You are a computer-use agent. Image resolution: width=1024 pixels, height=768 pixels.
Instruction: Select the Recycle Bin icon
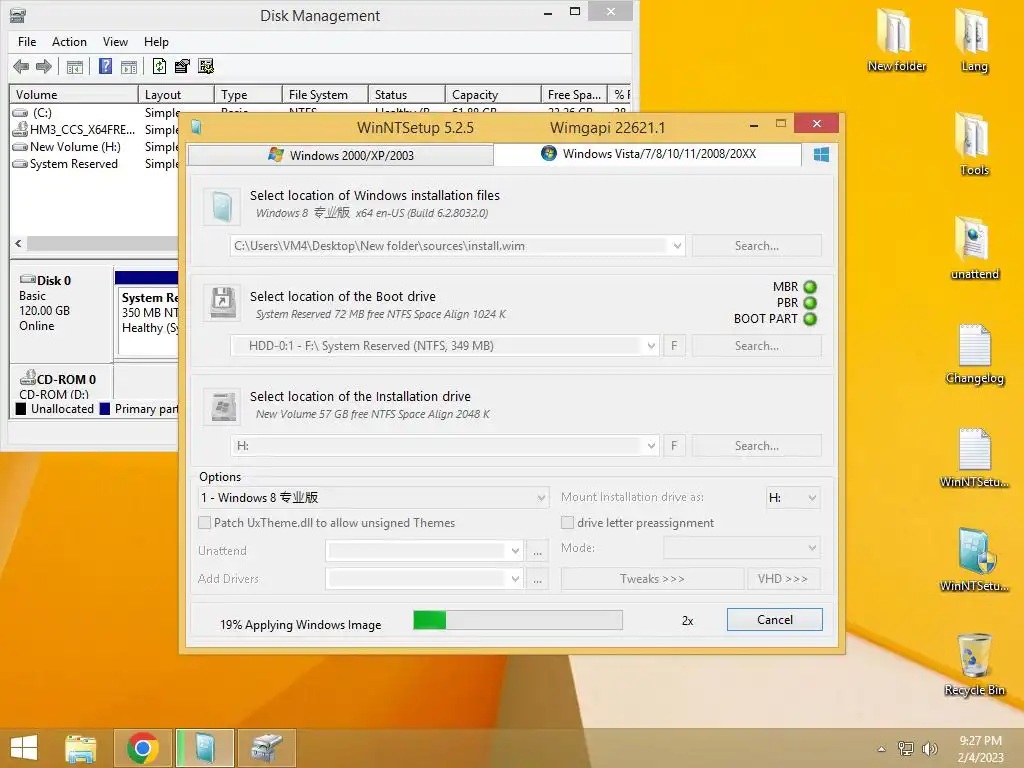pyautogui.click(x=974, y=664)
